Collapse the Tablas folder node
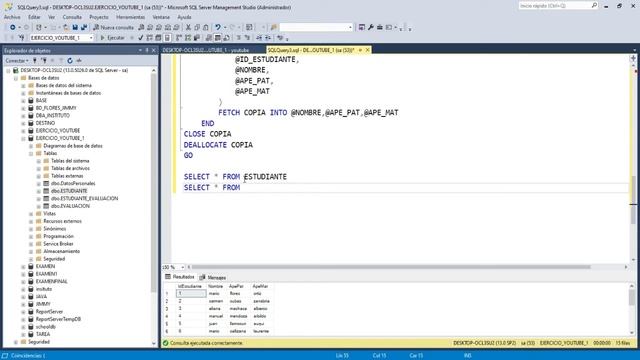 tap(31, 153)
